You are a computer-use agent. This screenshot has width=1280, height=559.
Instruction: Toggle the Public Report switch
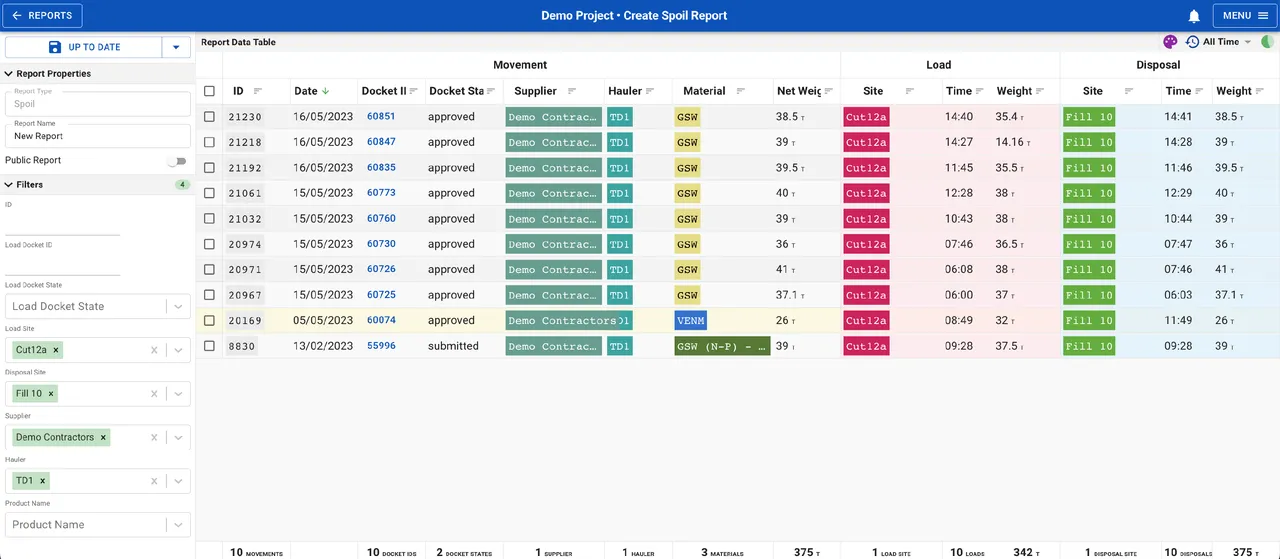177,160
